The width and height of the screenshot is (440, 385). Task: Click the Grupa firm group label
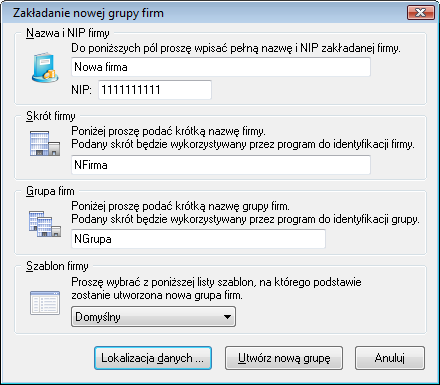click(50, 191)
